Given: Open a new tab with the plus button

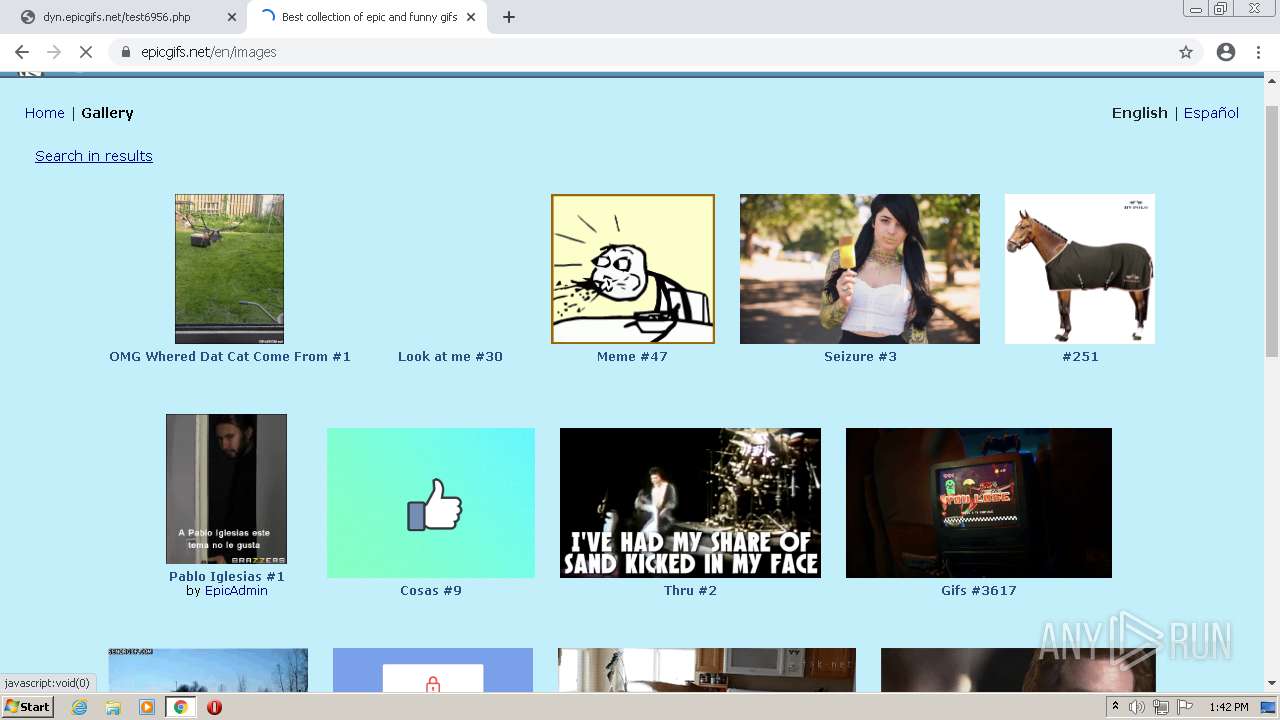Looking at the screenshot, I should tap(509, 17).
